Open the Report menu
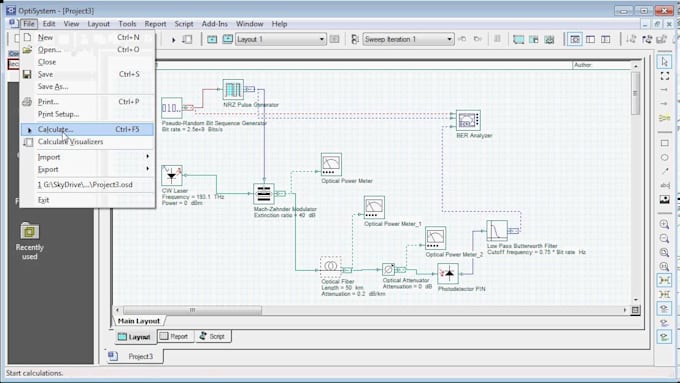 (x=155, y=24)
